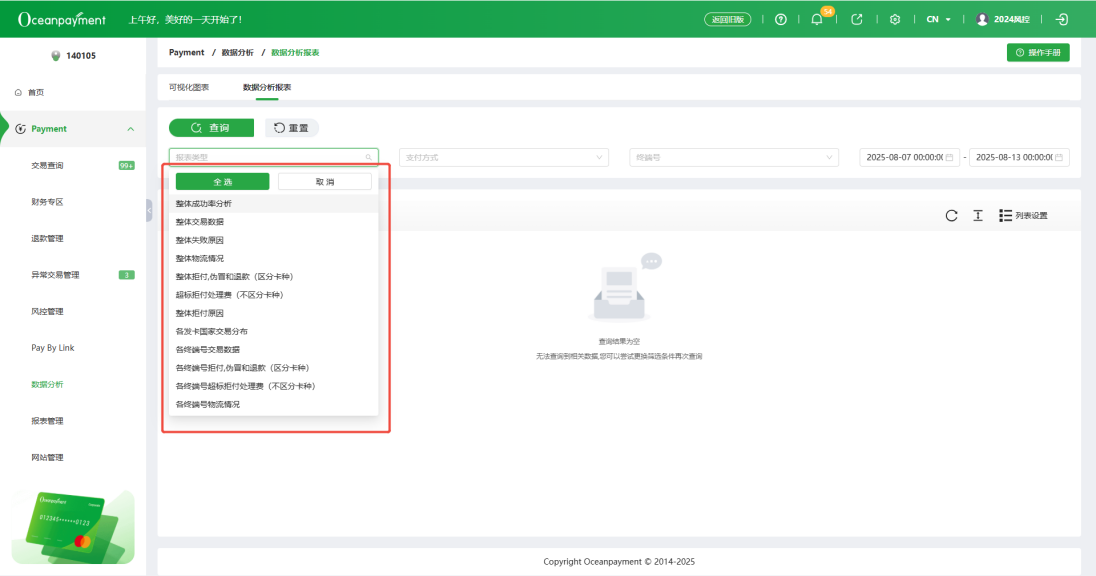Screen dimensions: 1096x576
Task: Open the 操作手册 manual button
Action: [x=1038, y=52]
